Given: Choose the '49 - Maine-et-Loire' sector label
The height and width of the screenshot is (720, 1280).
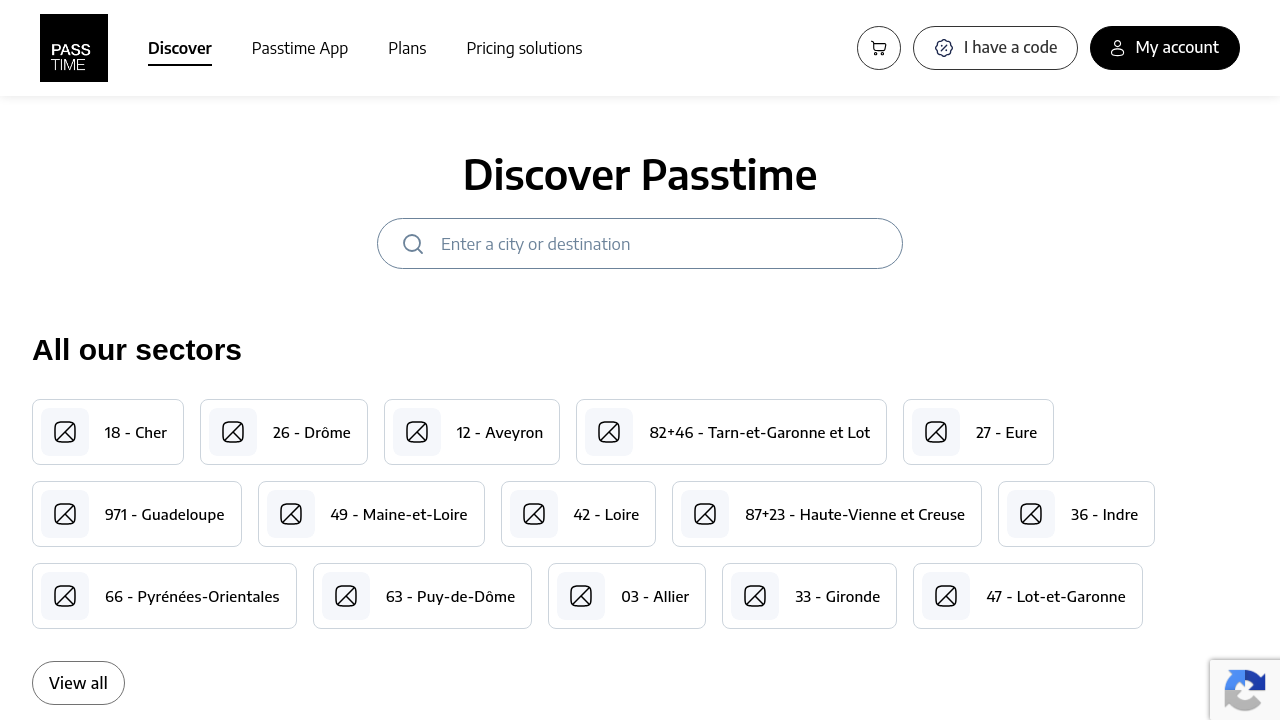Looking at the screenshot, I should pos(399,514).
